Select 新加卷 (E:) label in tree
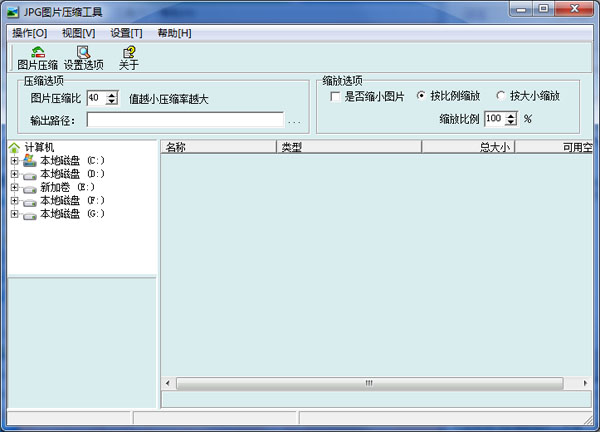The height and width of the screenshot is (432, 600). click(67, 187)
